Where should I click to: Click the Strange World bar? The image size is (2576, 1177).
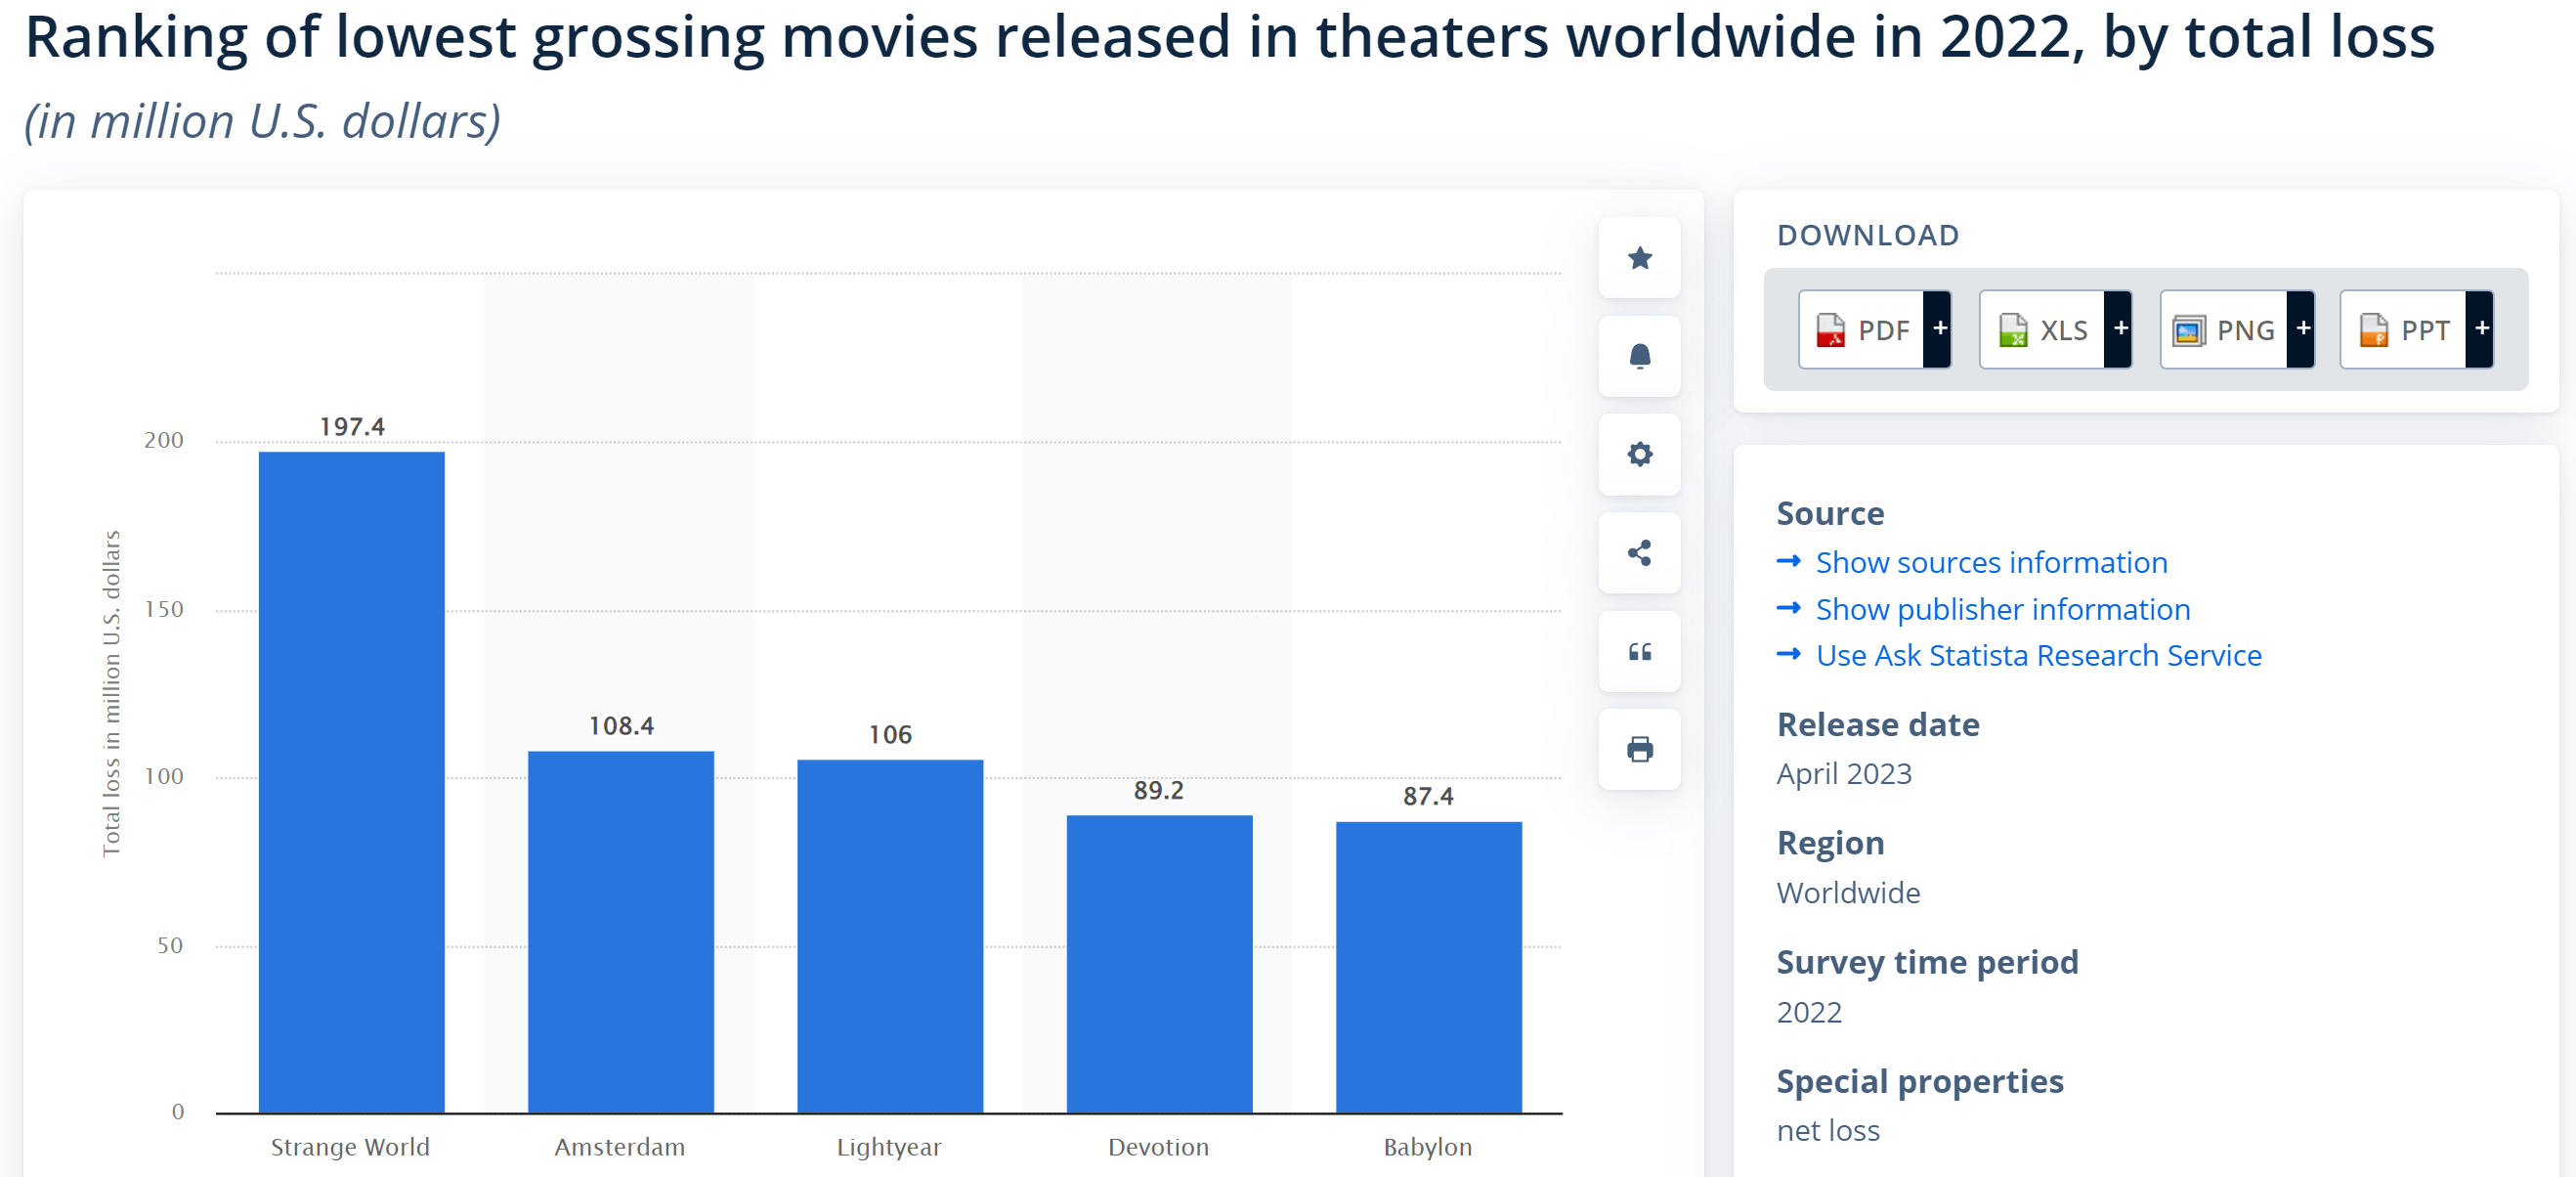(351, 780)
